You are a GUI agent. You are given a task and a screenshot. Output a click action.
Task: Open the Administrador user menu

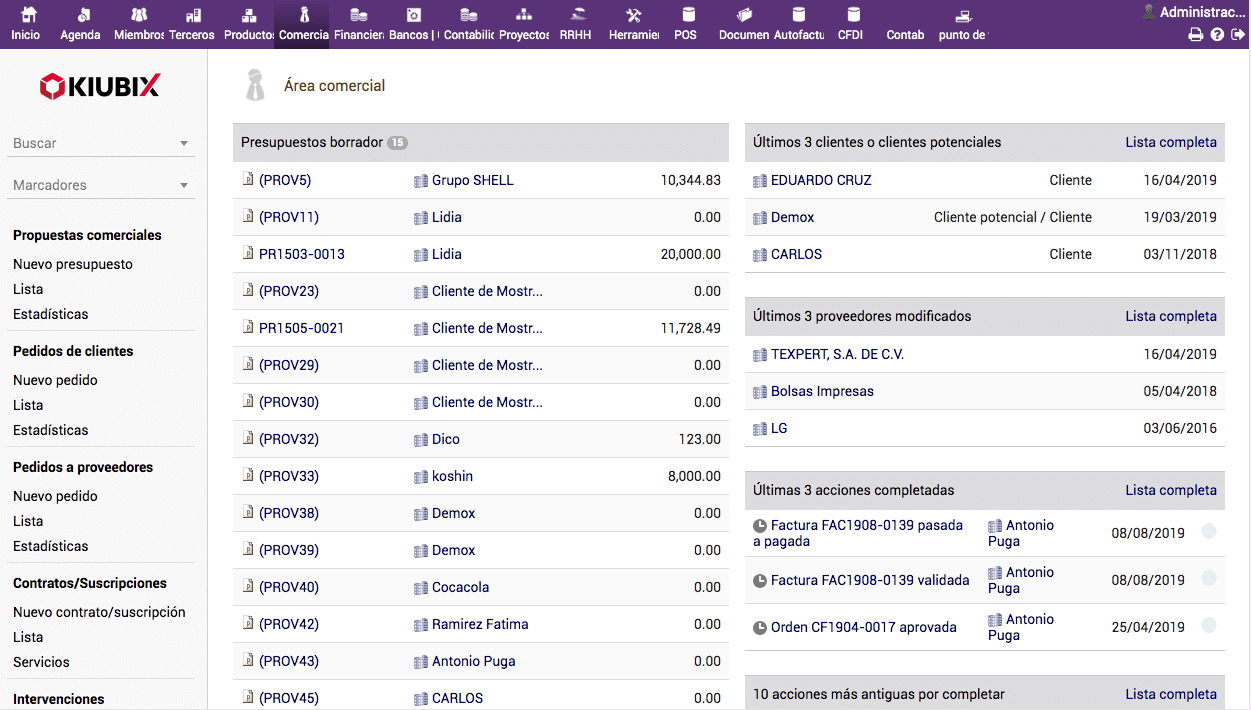(x=1200, y=12)
